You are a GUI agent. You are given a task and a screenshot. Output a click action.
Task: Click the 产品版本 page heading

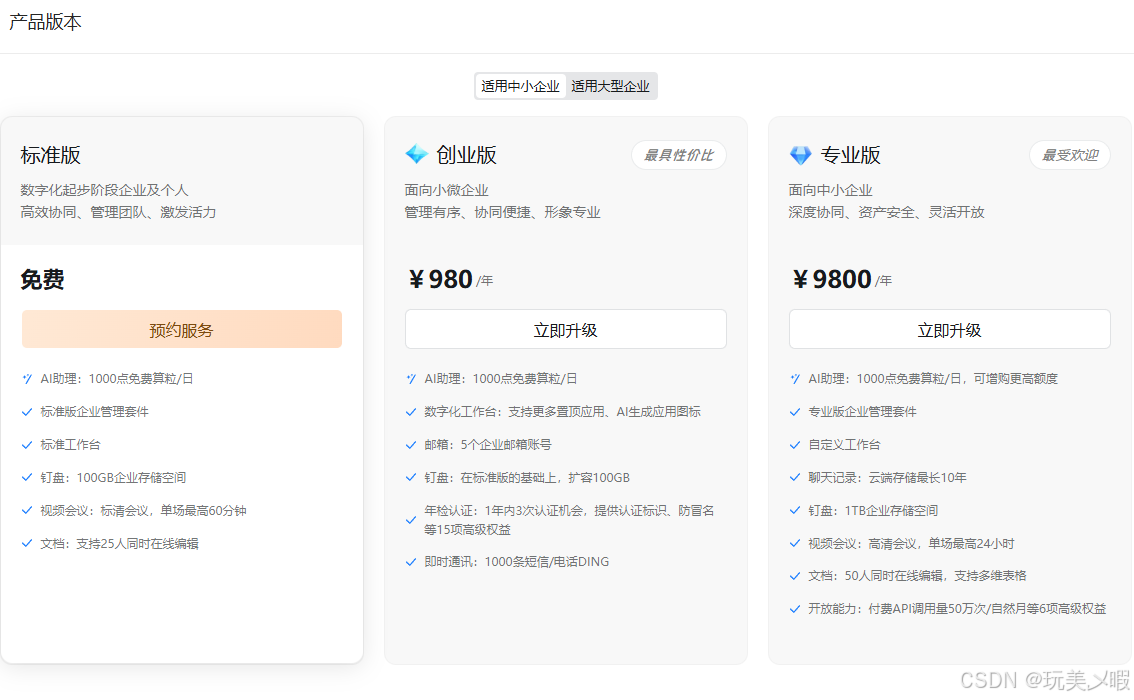(x=45, y=22)
